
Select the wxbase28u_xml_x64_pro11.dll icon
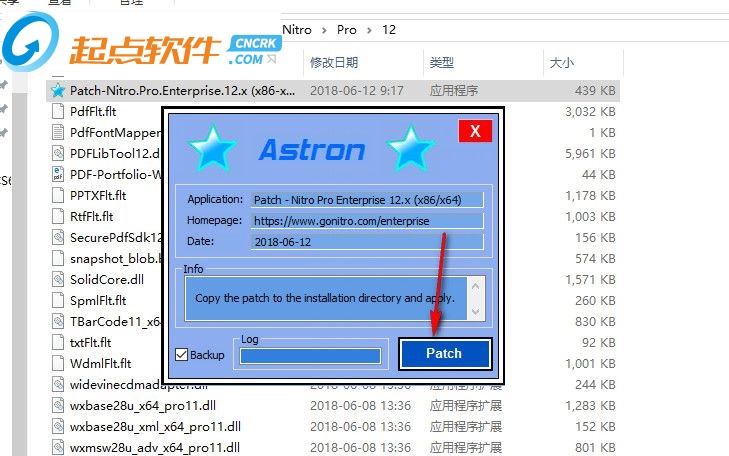pyautogui.click(x=58, y=426)
